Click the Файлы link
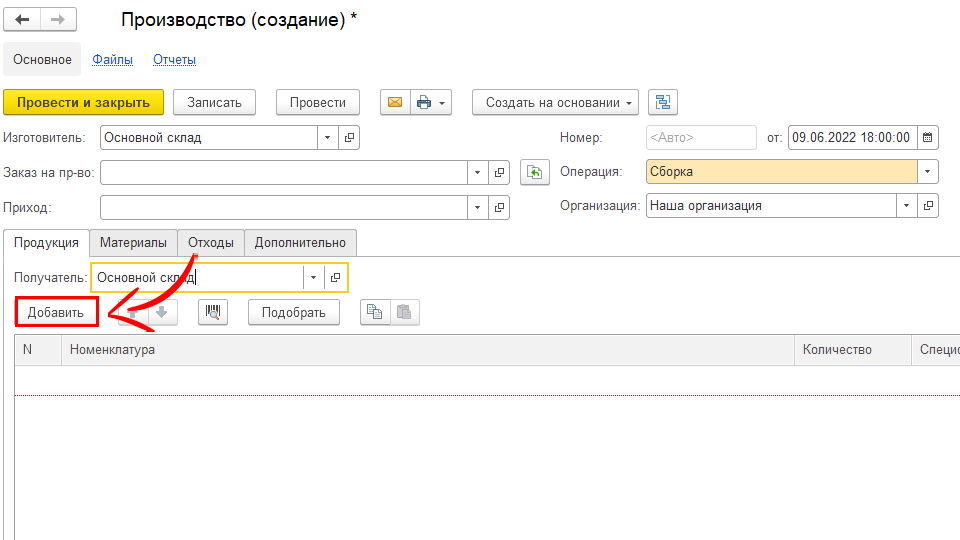Image resolution: width=960 pixels, height=540 pixels. 112,60
